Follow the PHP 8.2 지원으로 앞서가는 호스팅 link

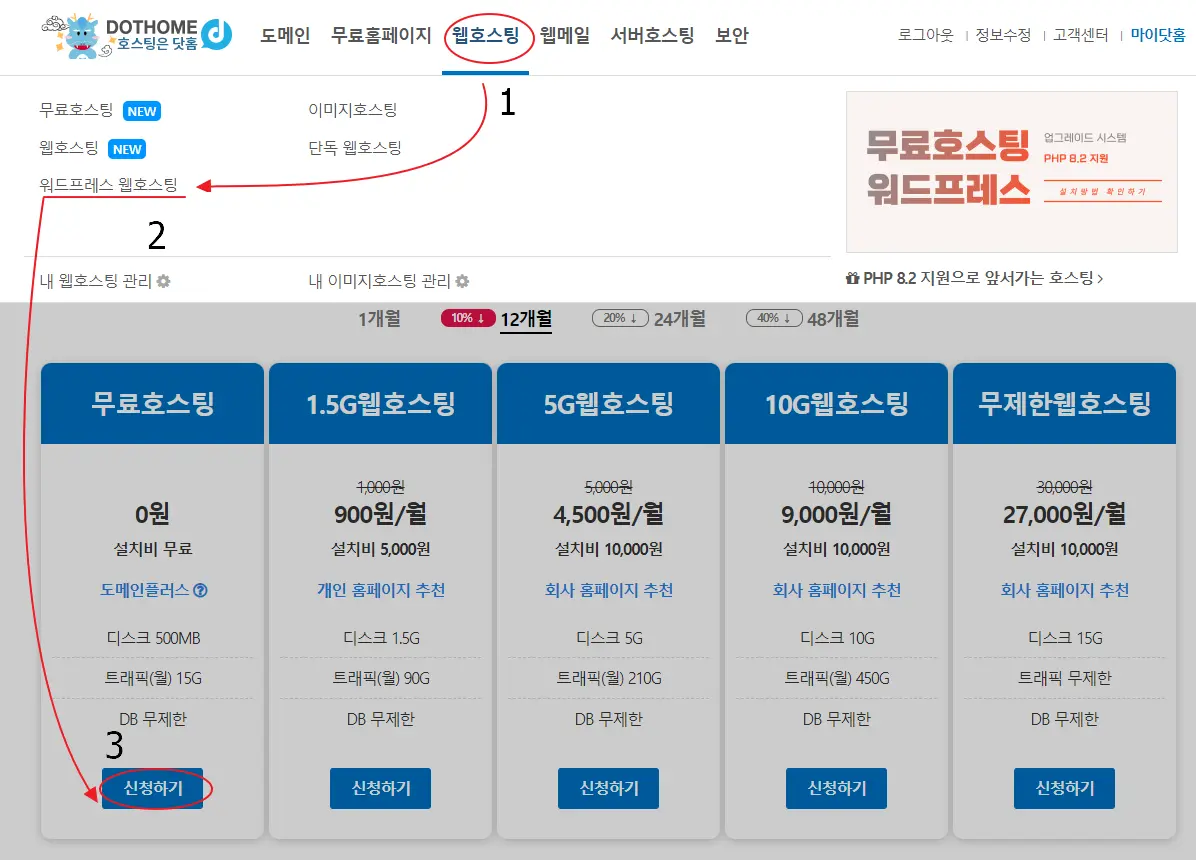pyautogui.click(x=983, y=278)
